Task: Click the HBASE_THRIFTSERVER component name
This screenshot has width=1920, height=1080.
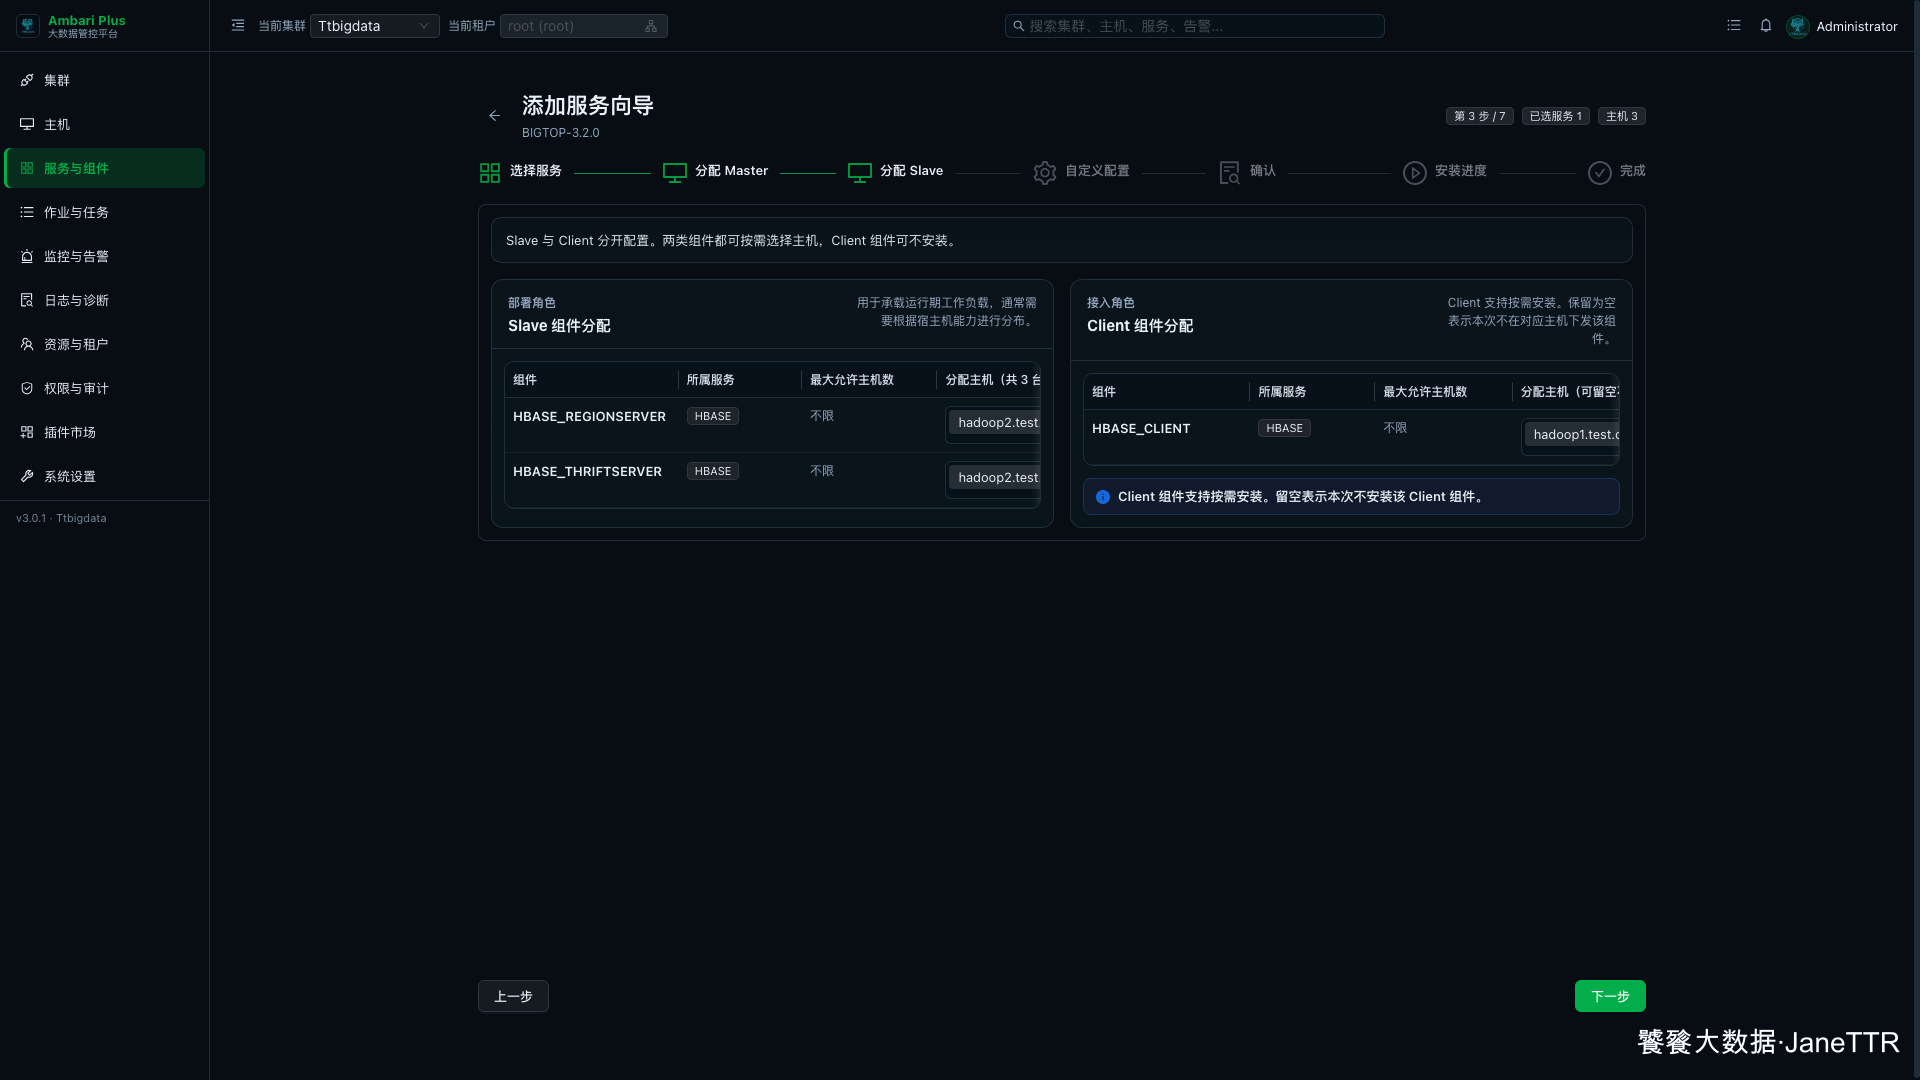Action: [587, 472]
